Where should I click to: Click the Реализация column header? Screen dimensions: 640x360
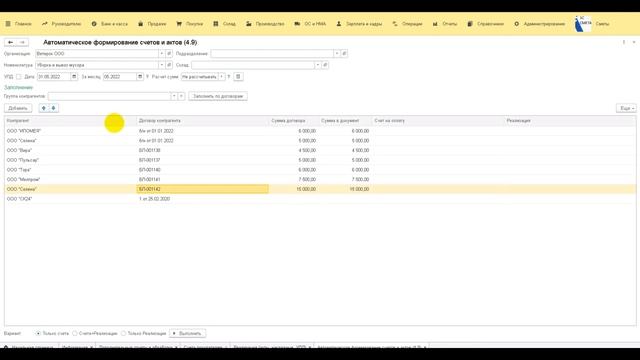(570, 121)
